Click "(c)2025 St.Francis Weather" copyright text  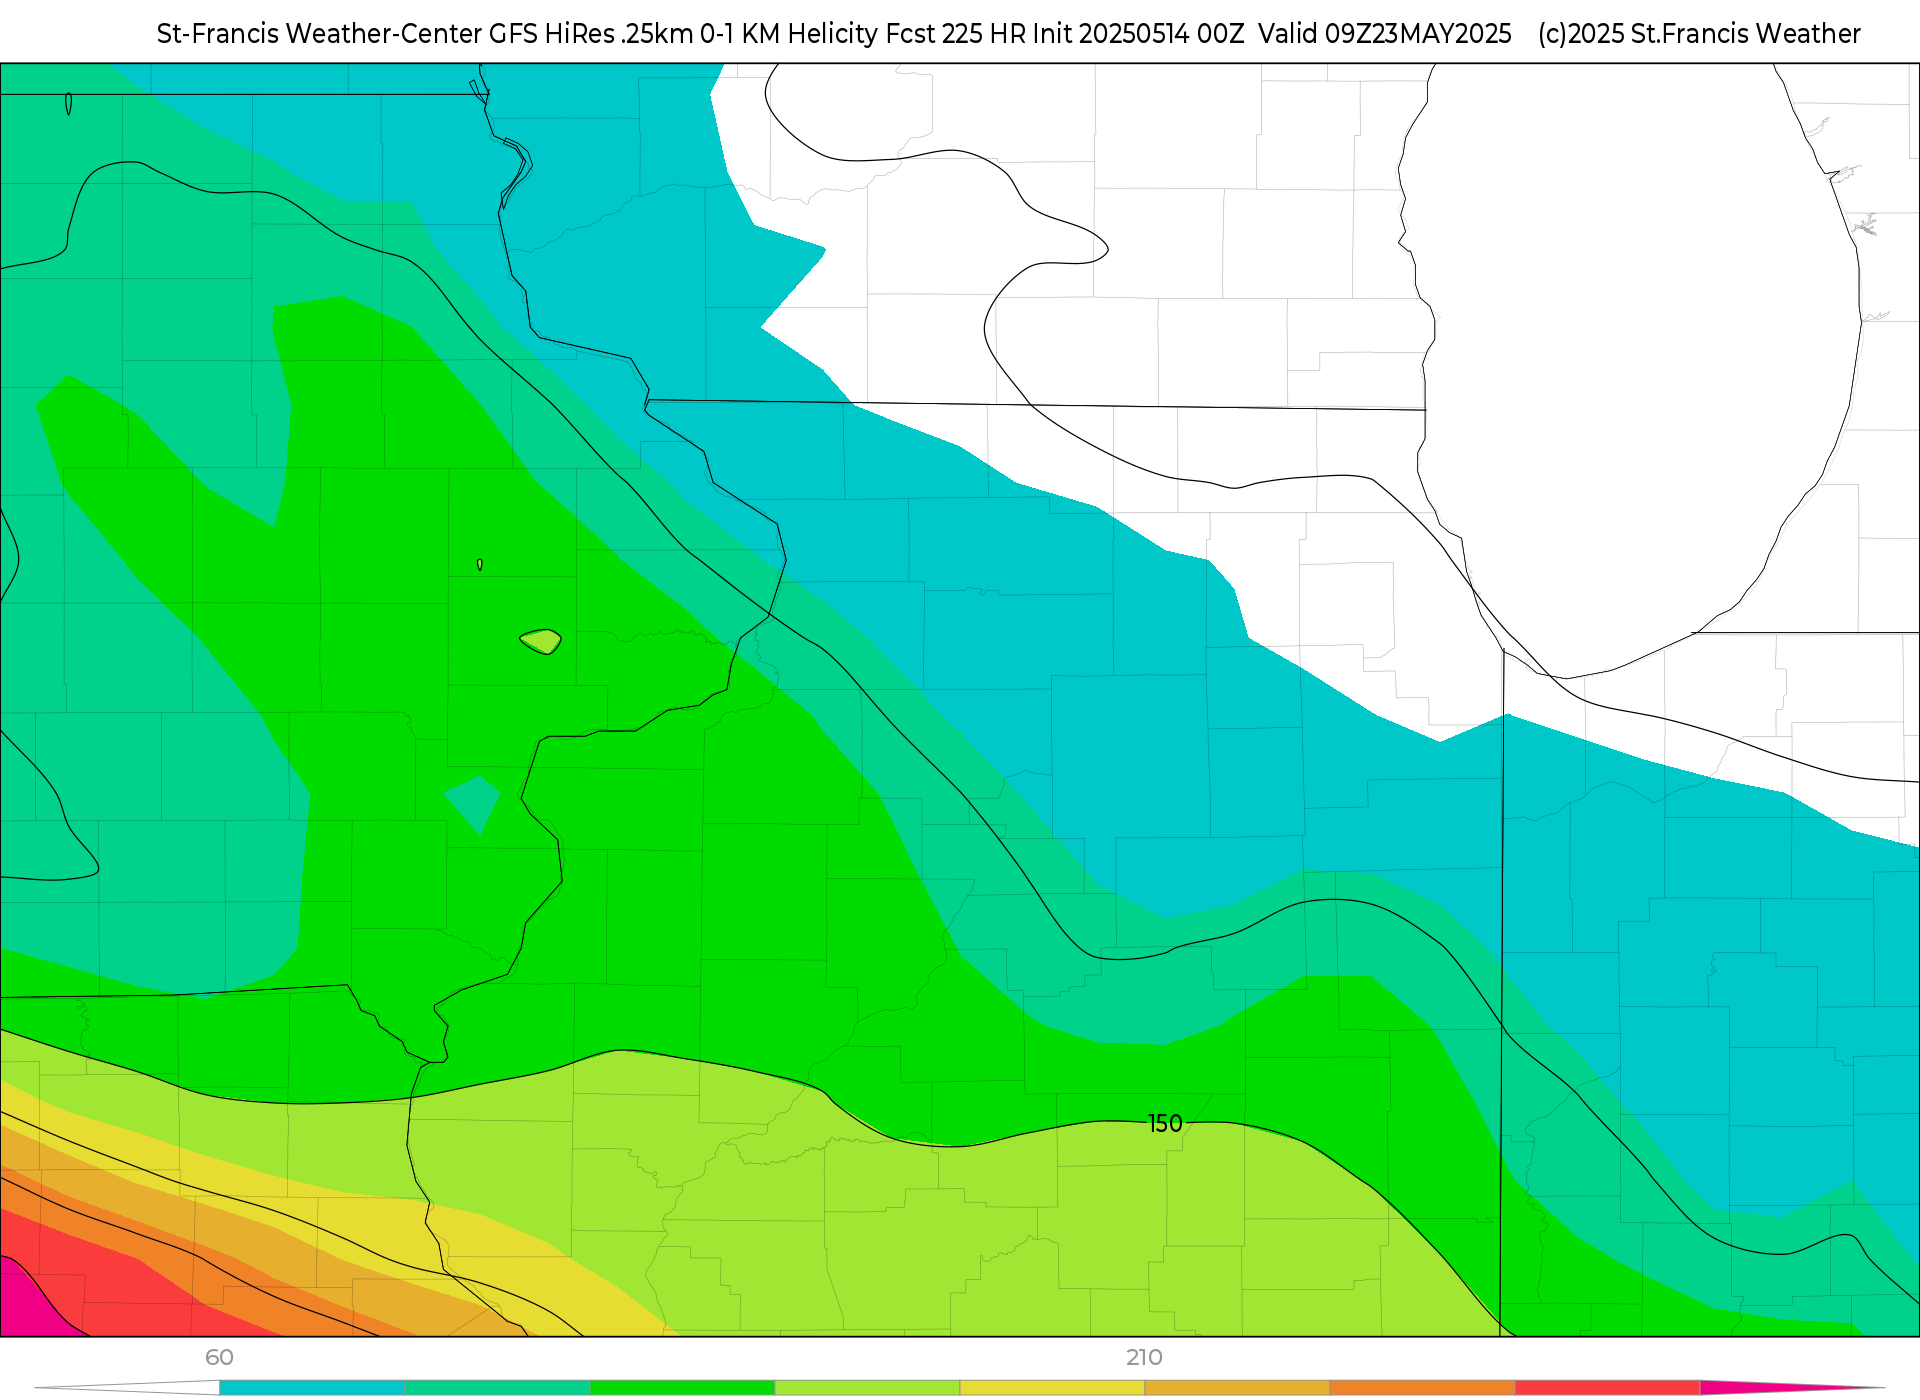tap(1699, 34)
